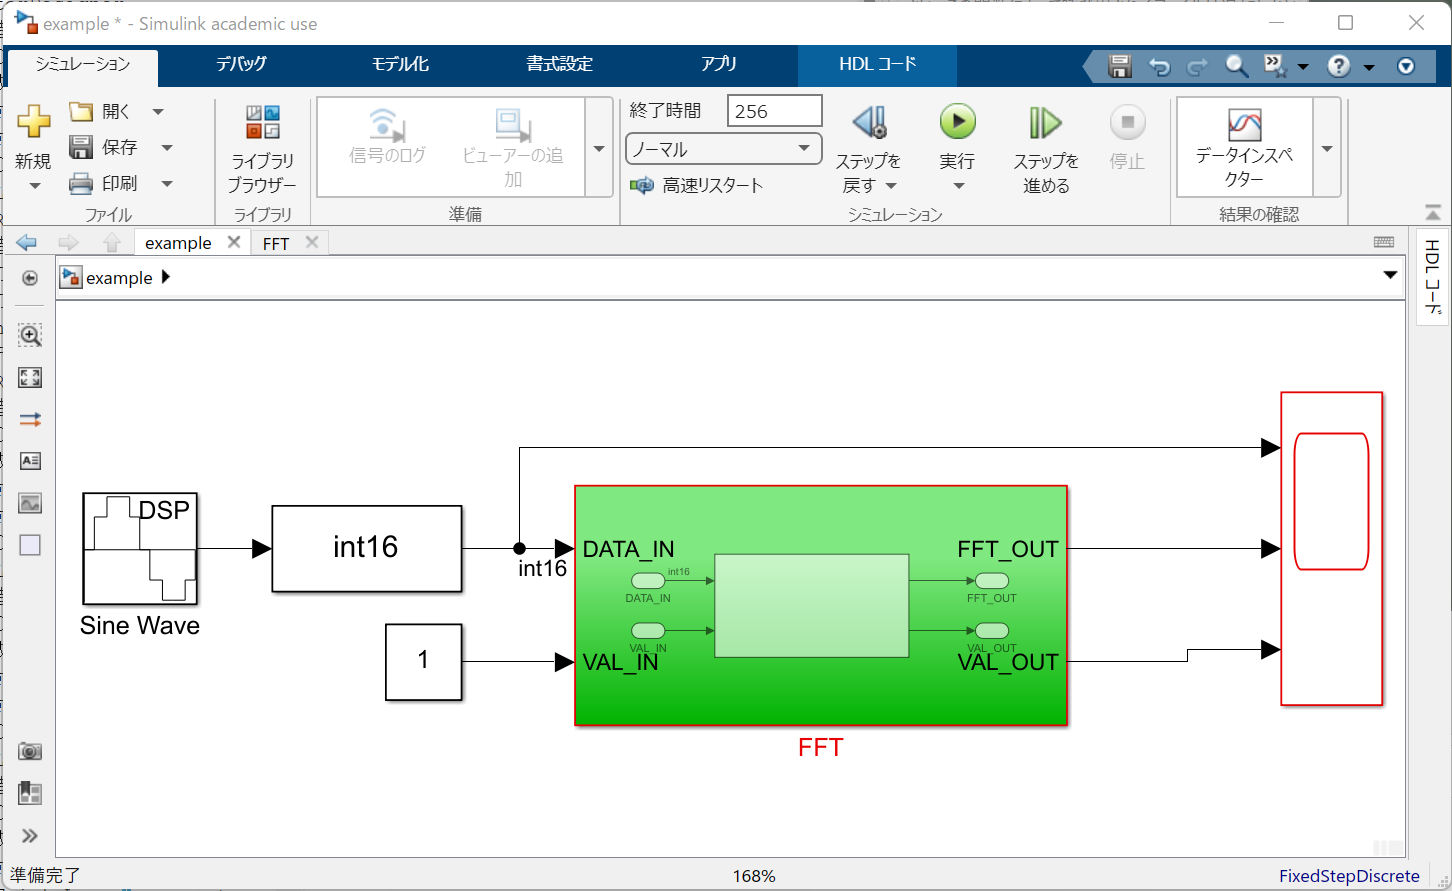Click the Step Back icon

point(868,123)
